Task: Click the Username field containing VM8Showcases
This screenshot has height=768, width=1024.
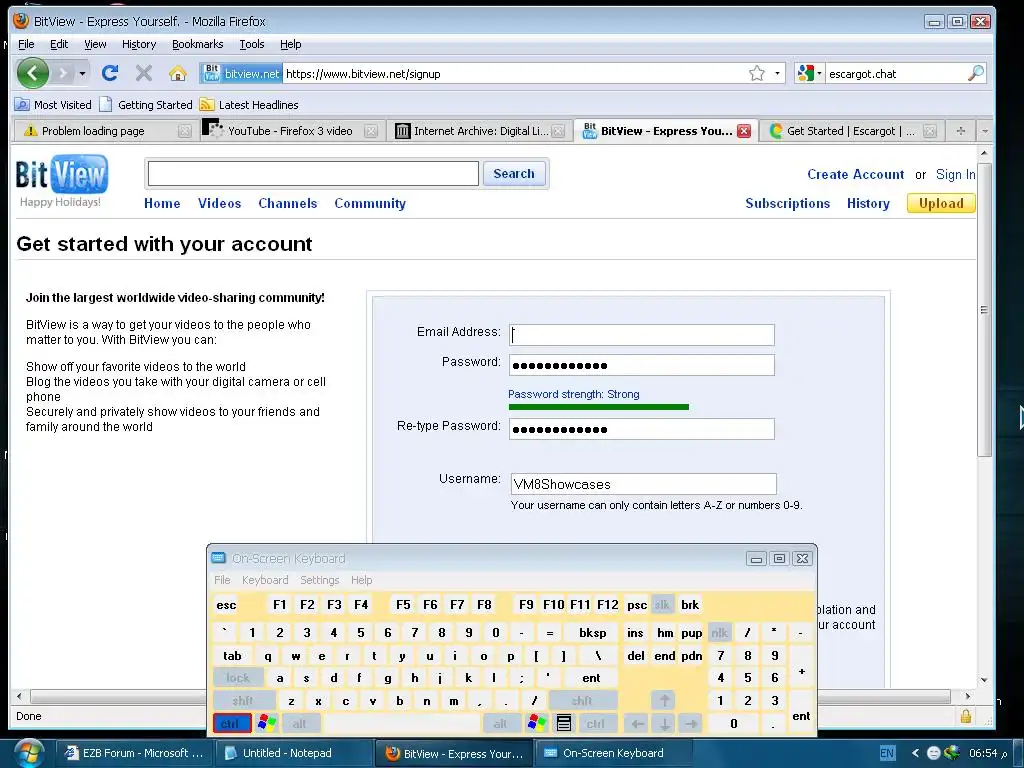Action: coord(644,484)
